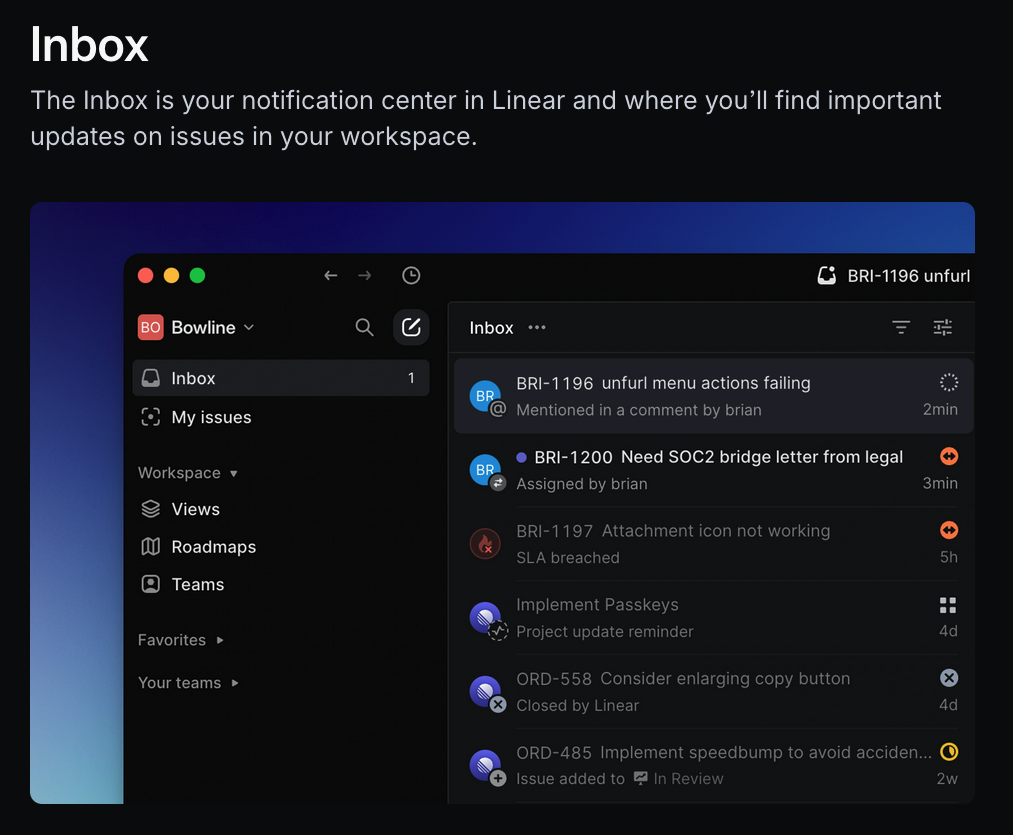The height and width of the screenshot is (835, 1013).
Task: Click avatar on ORD-558 row
Action: [x=485, y=691]
